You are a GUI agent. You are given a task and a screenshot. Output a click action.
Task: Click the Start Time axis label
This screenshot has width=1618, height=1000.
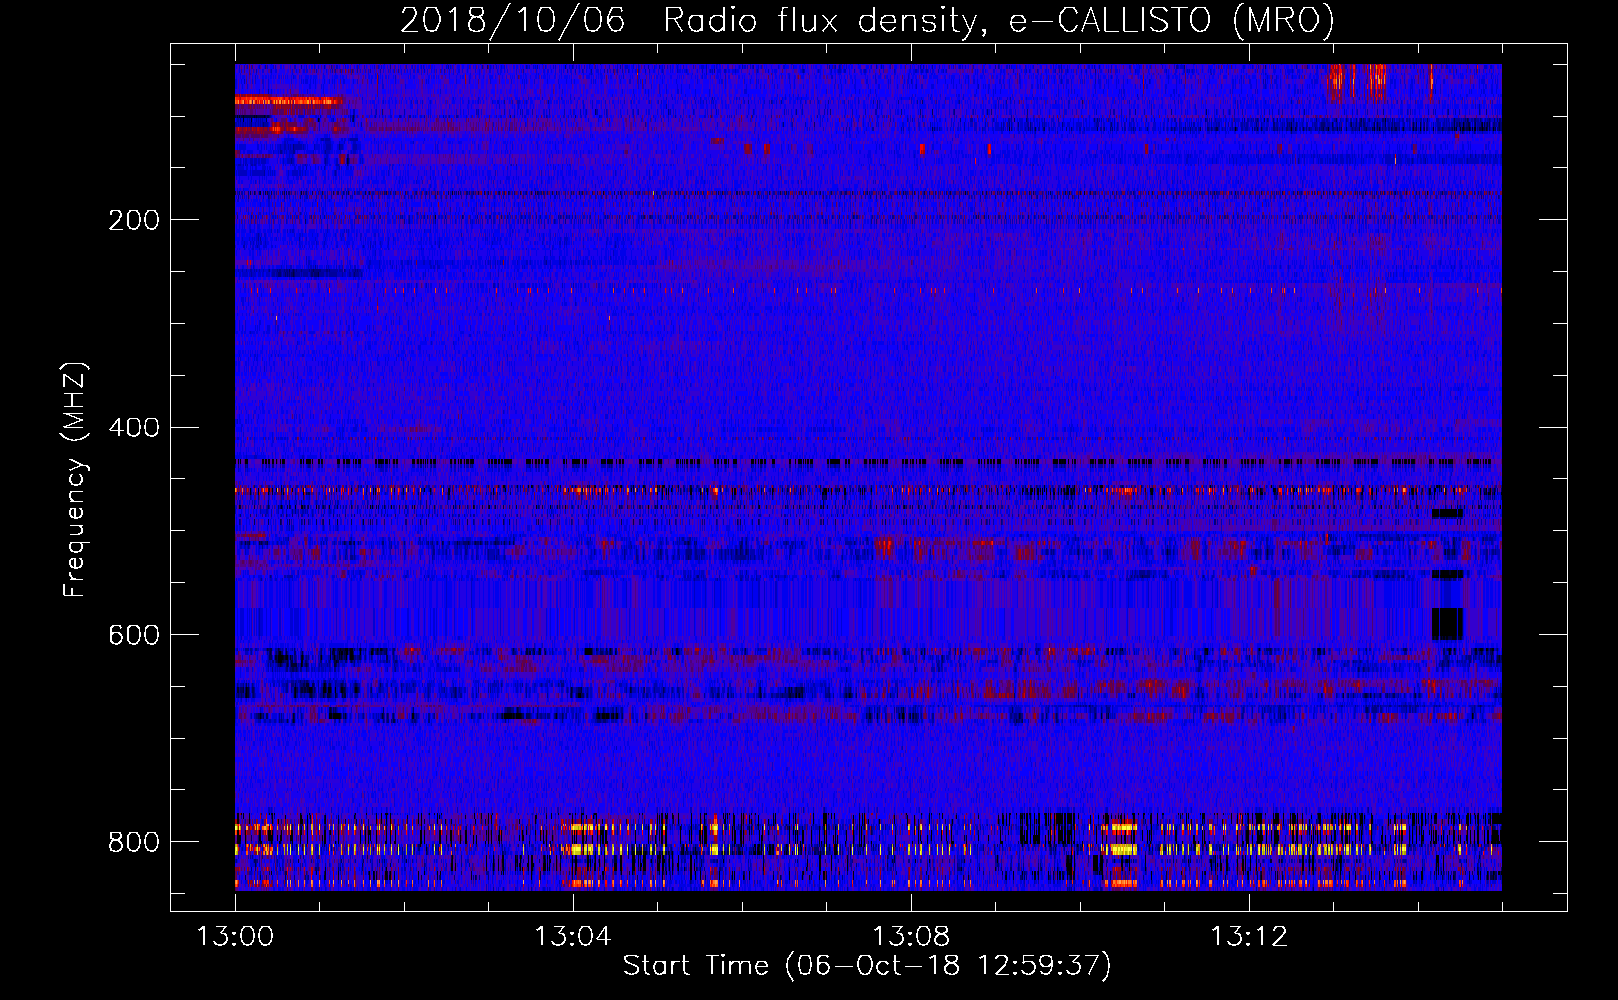point(867,966)
